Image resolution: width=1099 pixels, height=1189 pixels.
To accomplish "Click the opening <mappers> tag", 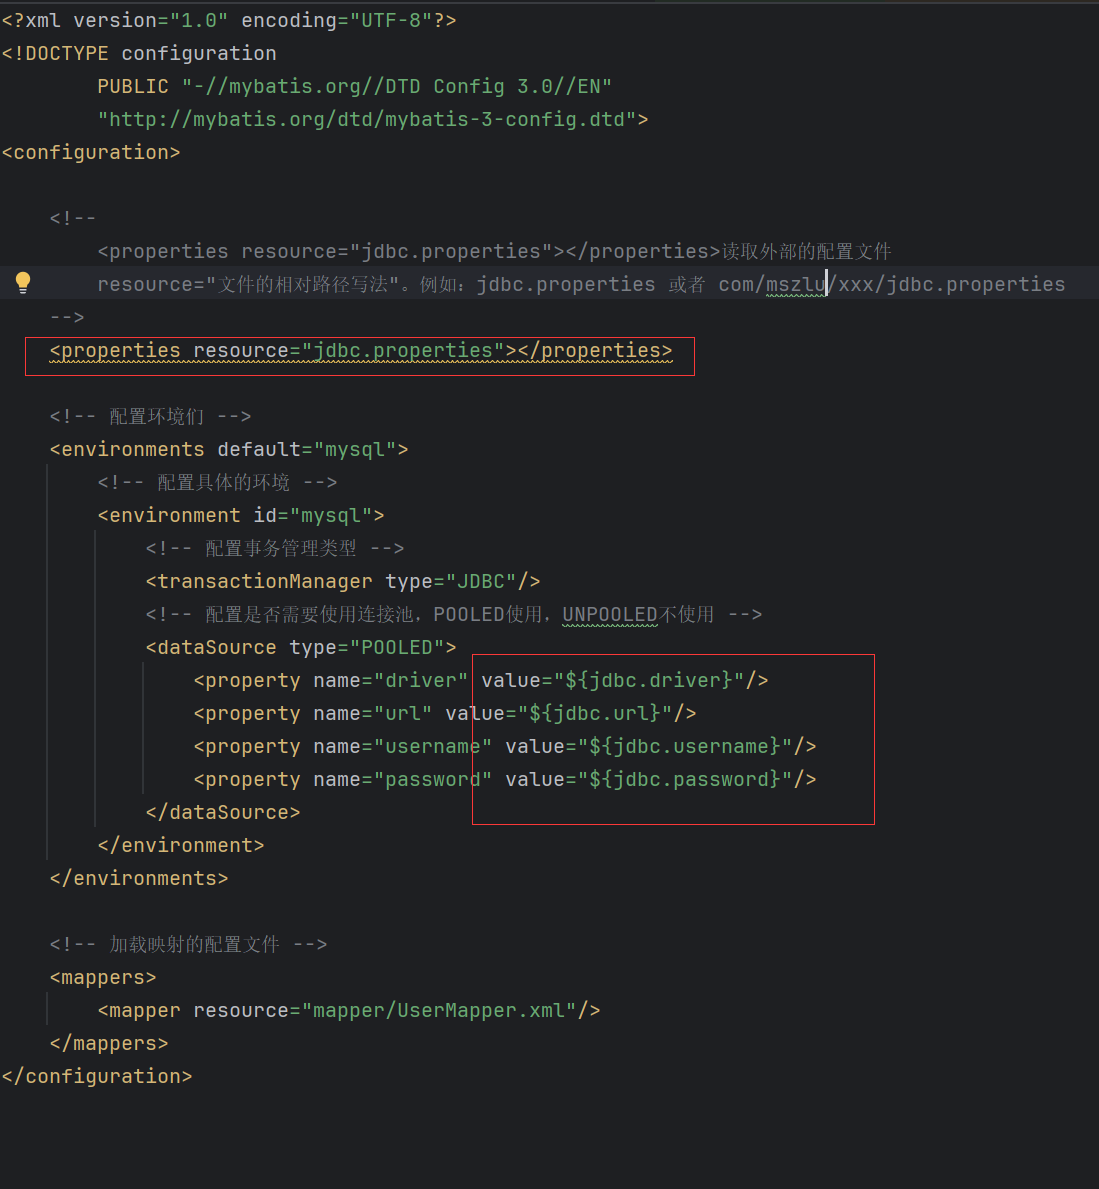I will point(102,978).
